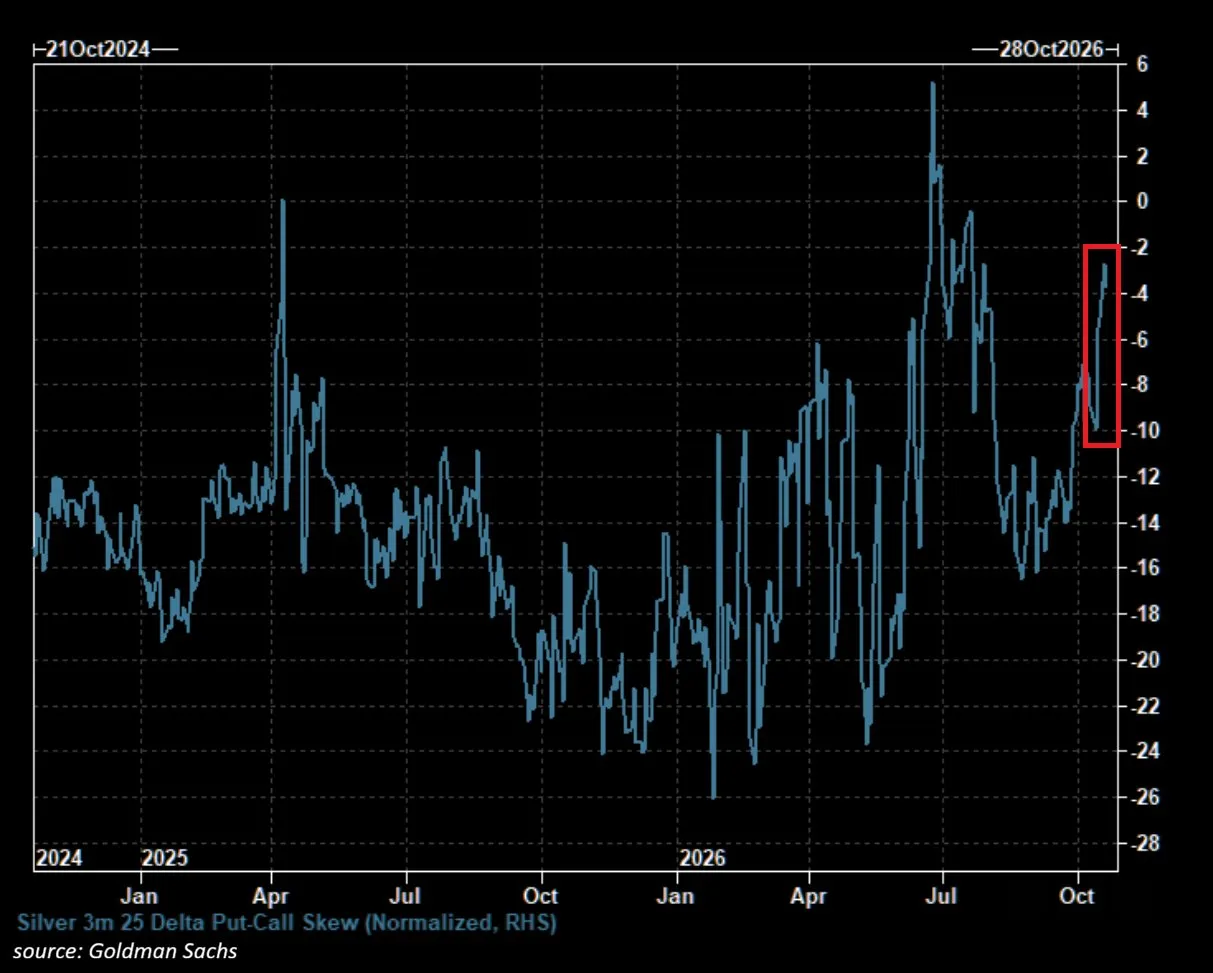
Task: Click the Jan label under 2026
Action: pyautogui.click(x=677, y=895)
